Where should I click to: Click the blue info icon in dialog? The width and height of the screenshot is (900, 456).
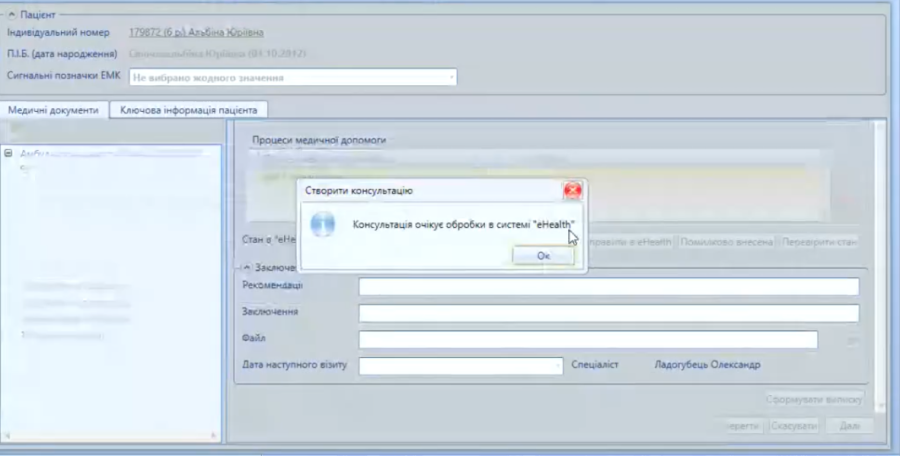(323, 224)
